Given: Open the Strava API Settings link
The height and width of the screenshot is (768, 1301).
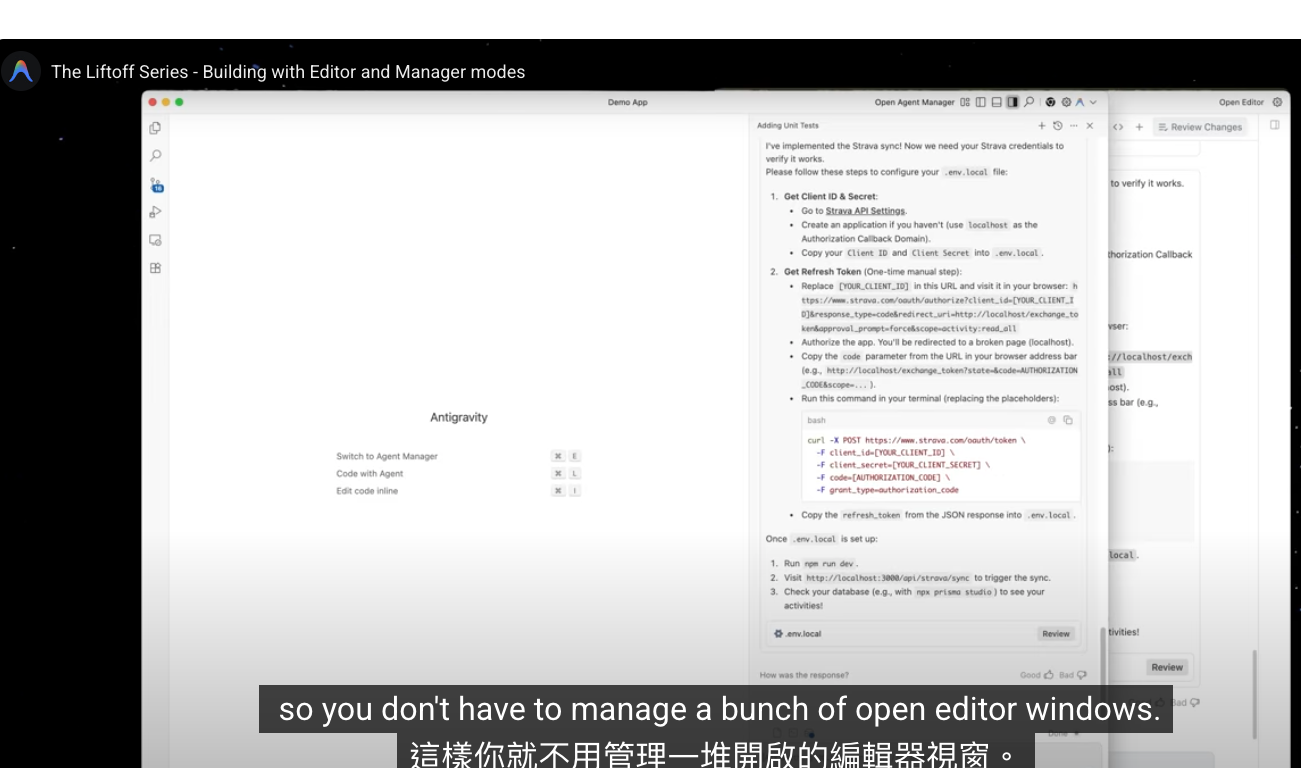Looking at the screenshot, I should (865, 211).
